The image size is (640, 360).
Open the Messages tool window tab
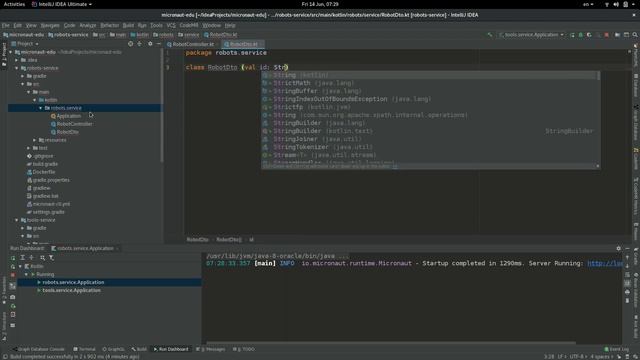211,349
